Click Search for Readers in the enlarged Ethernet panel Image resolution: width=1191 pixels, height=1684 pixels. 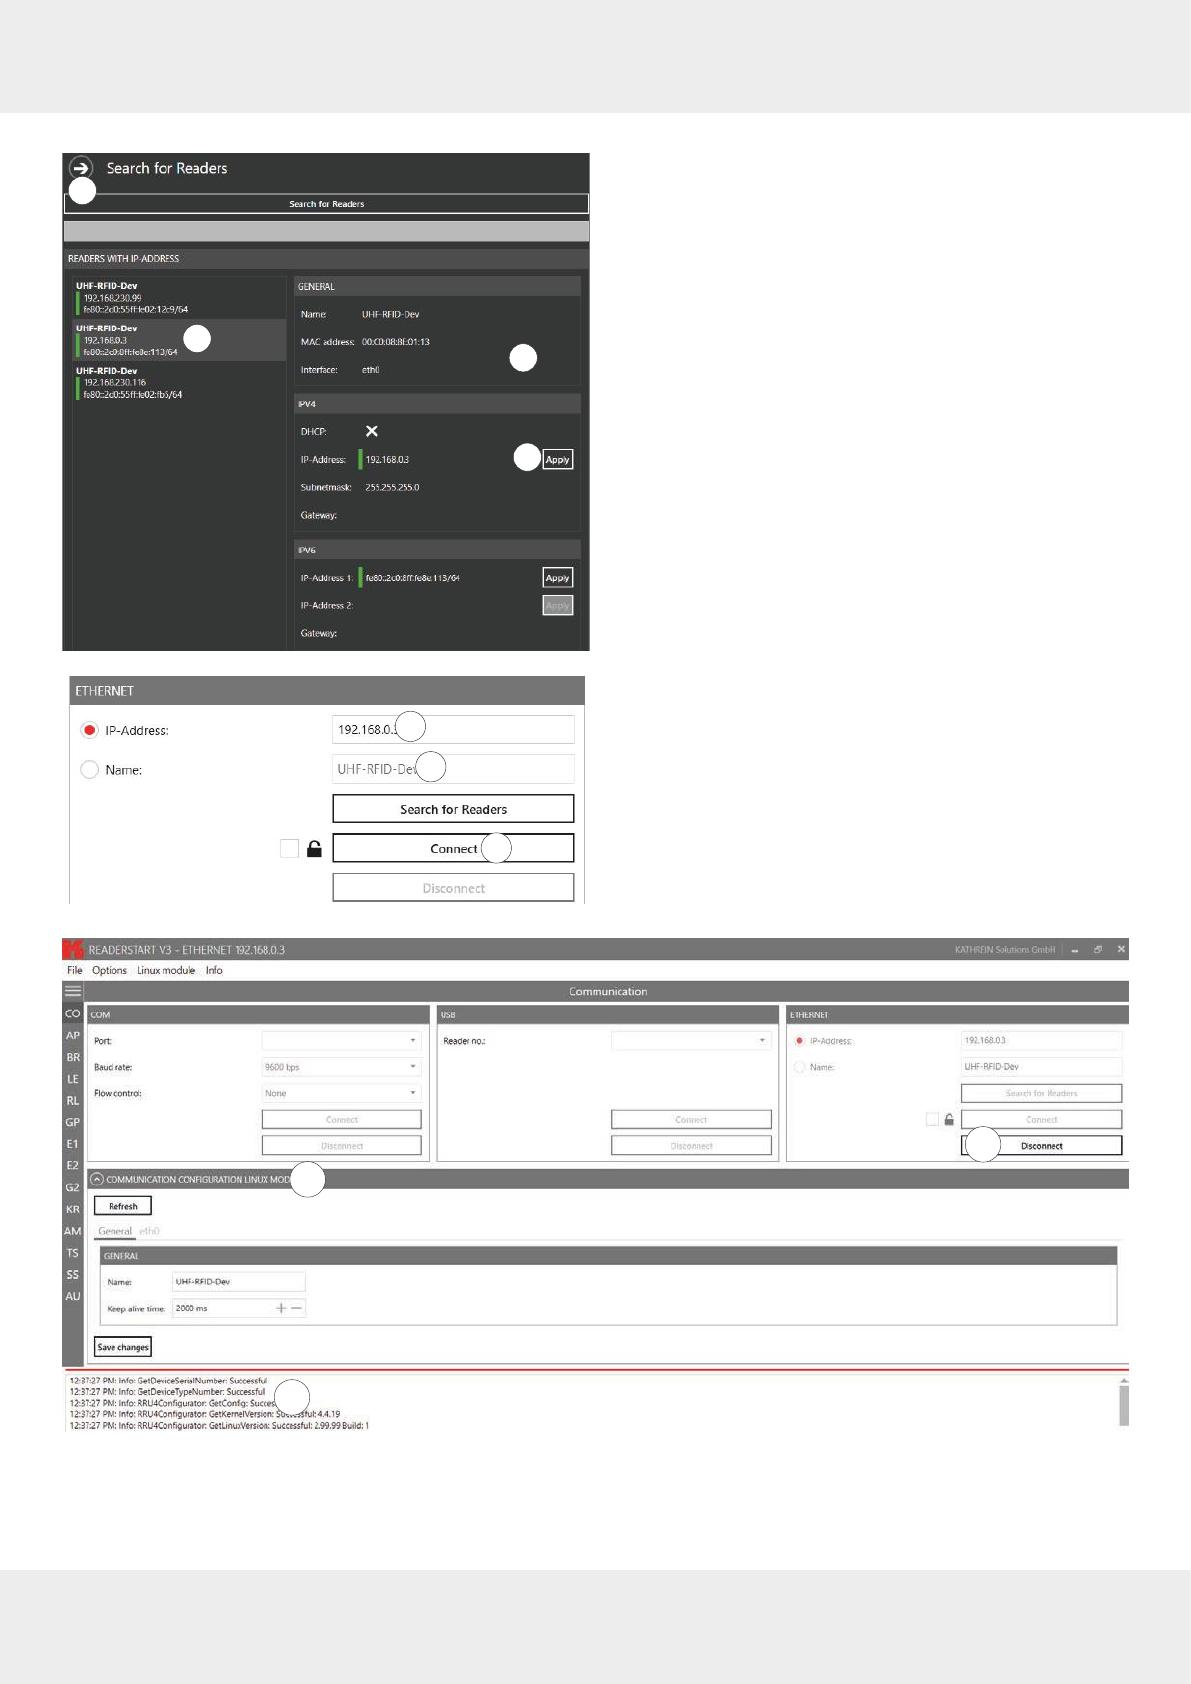tap(453, 809)
